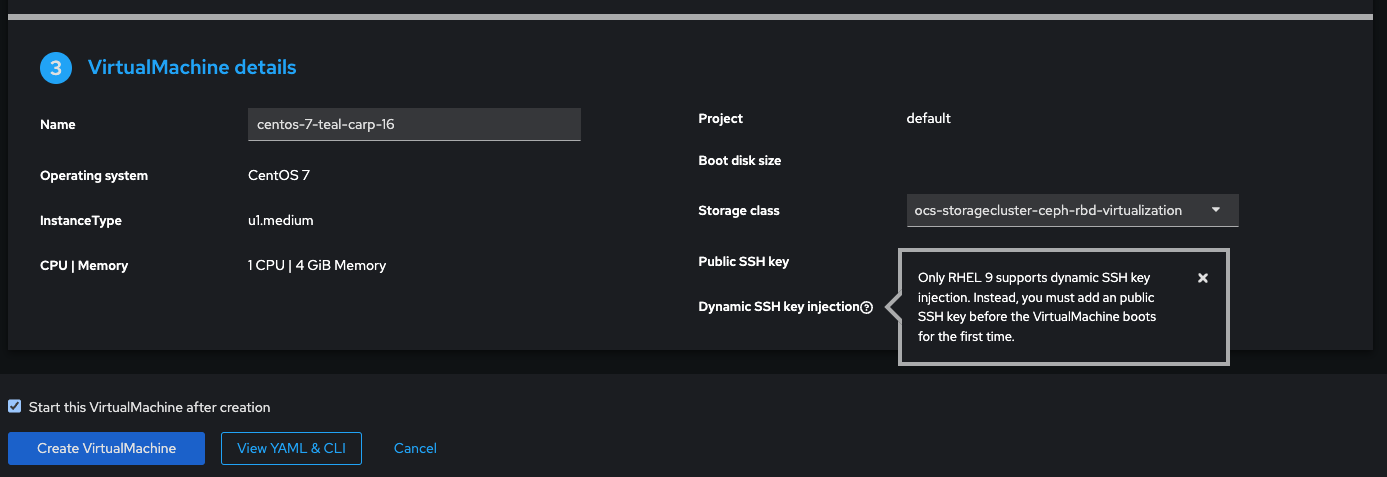Uncheck Start this VirtualMachine after creation

click(15, 407)
